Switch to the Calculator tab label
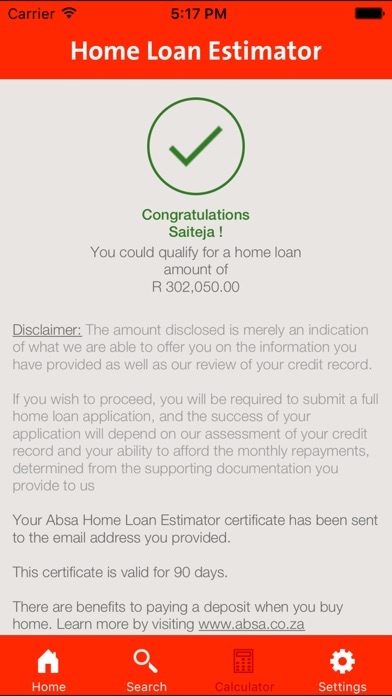 (244, 687)
